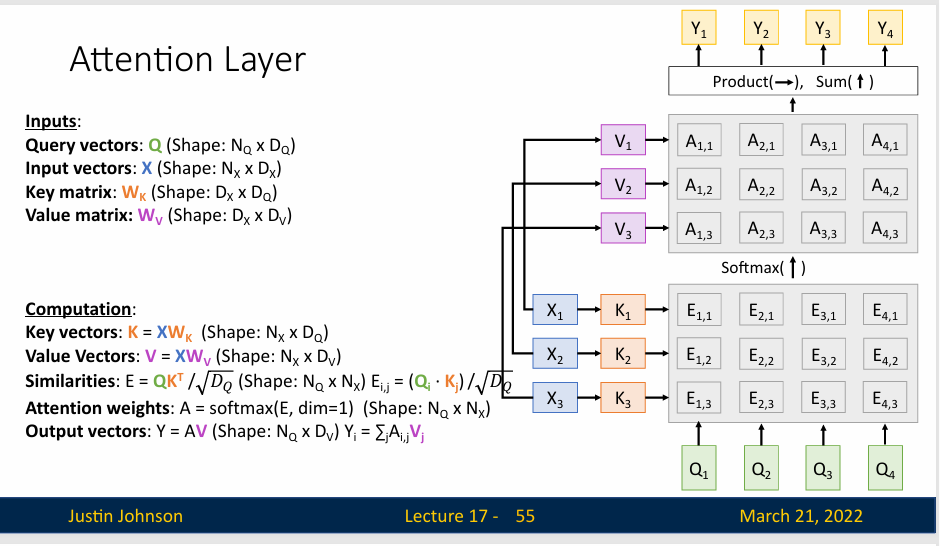Click similarity cell E2,3
Screen dimensions: 940x546
761,397
